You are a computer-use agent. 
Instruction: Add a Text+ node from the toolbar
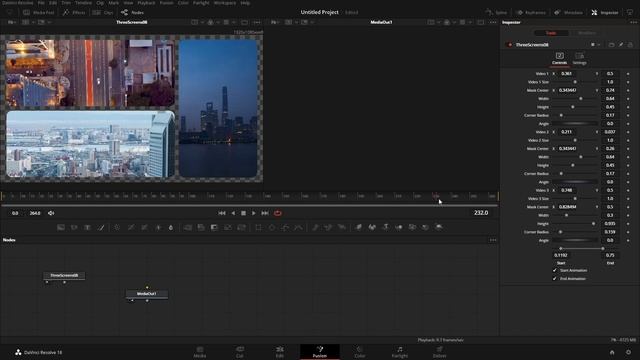click(87, 227)
